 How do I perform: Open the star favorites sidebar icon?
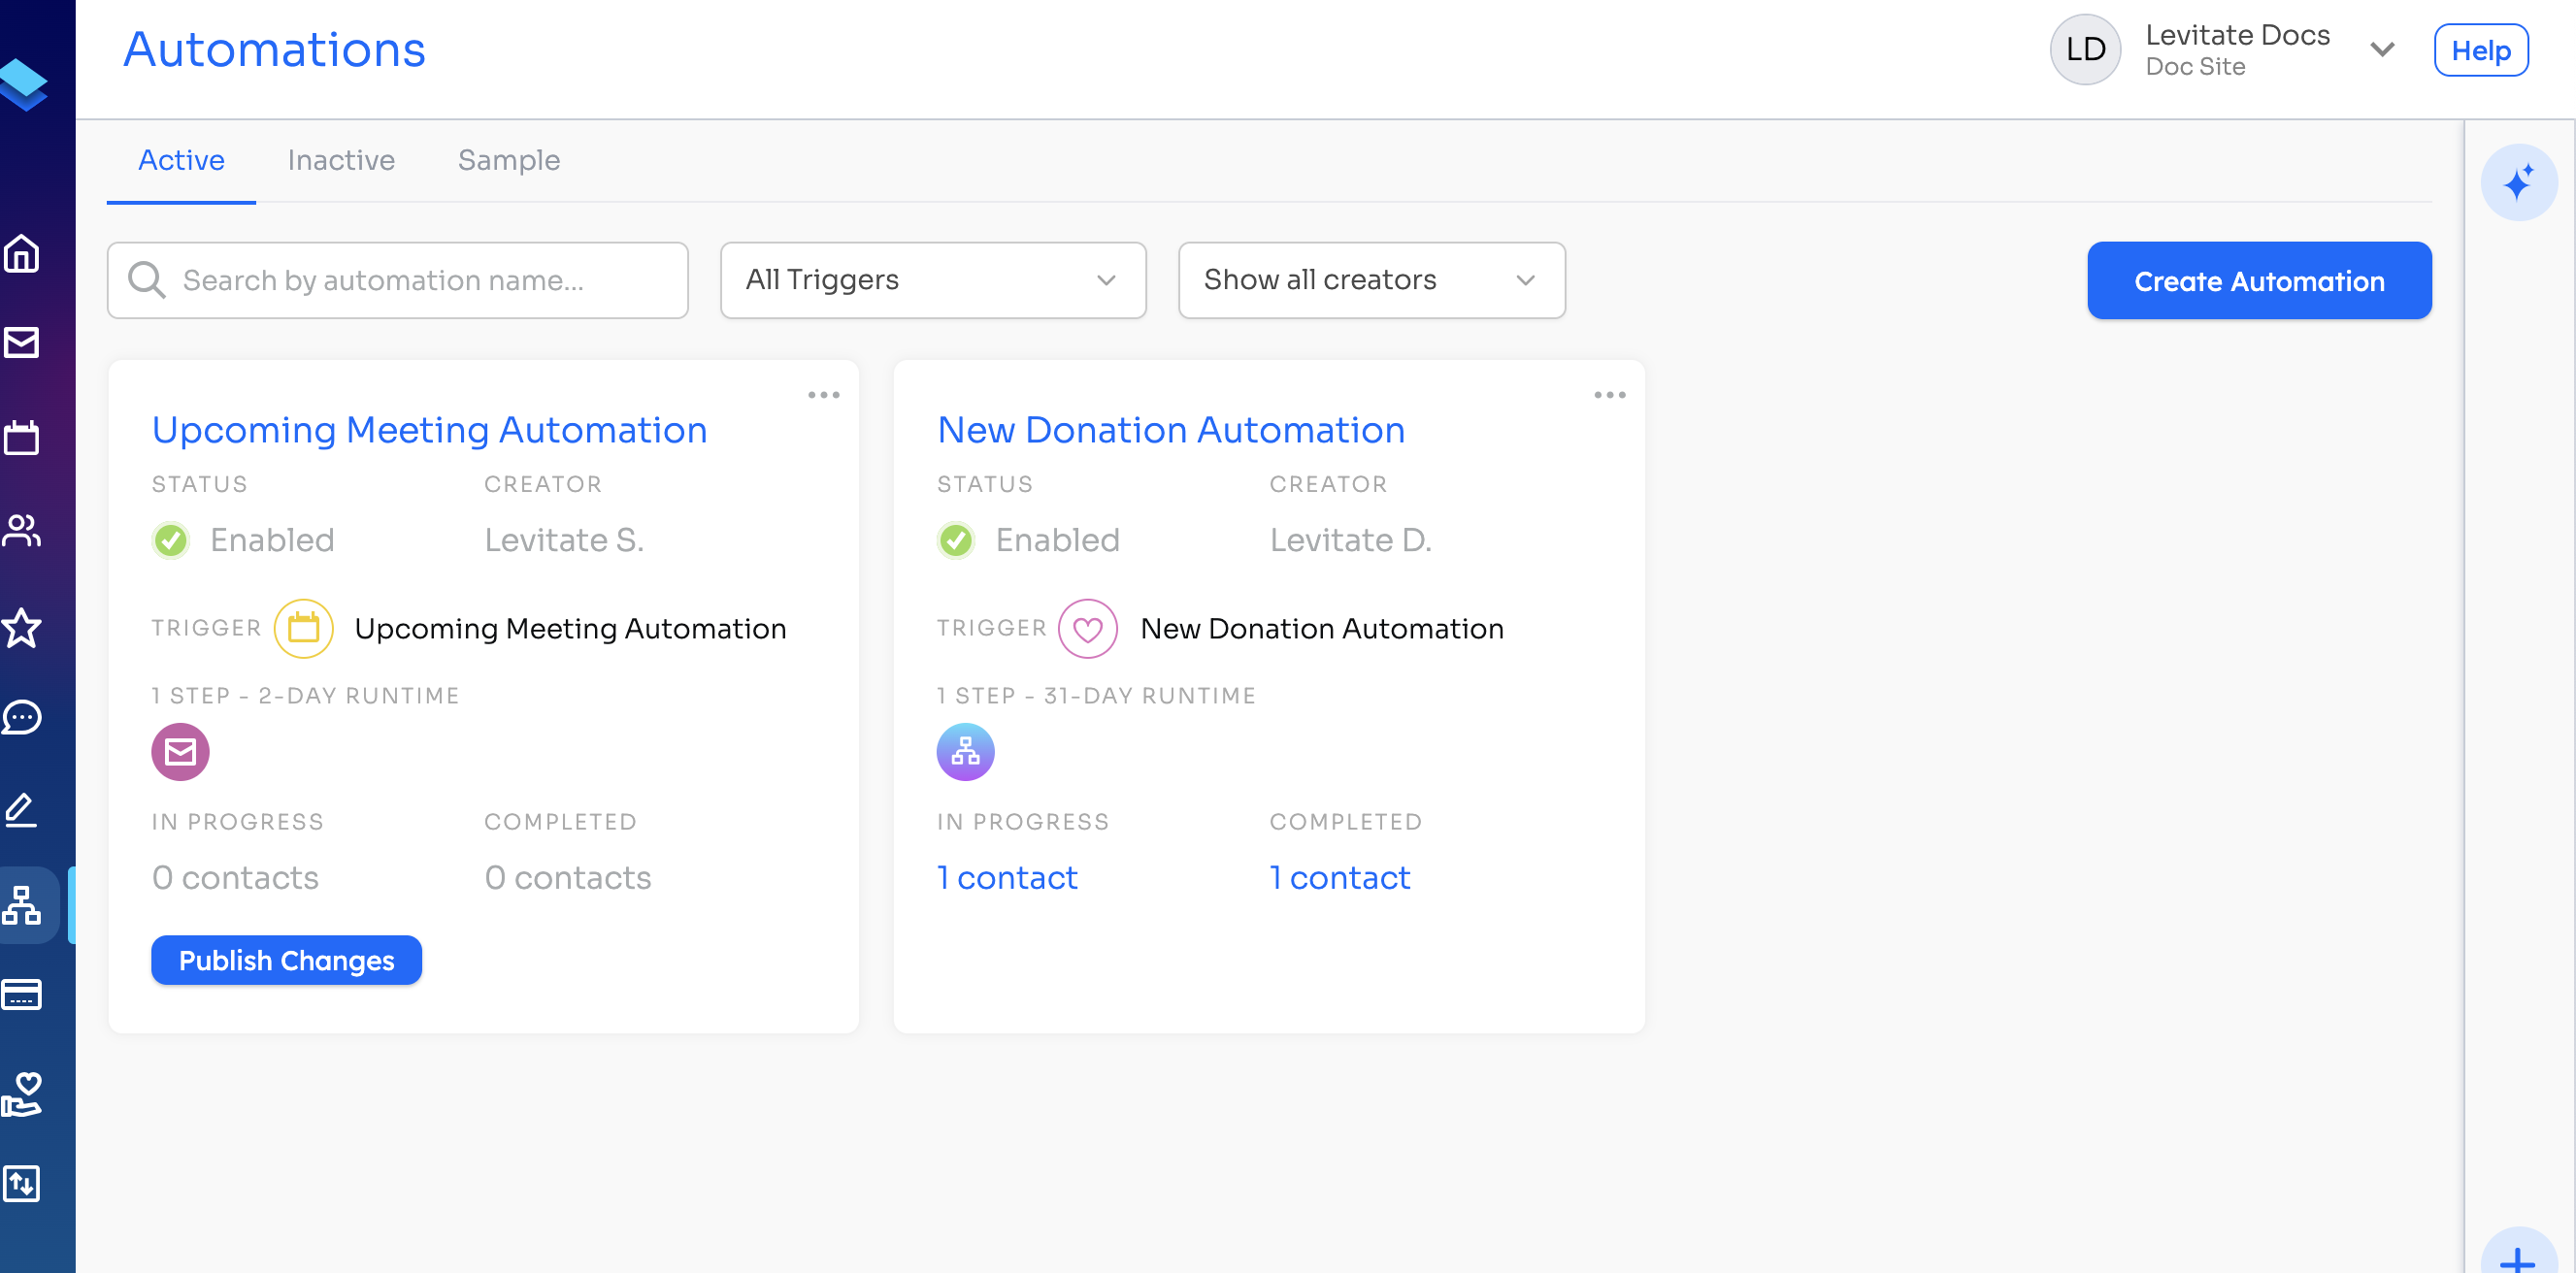pos(22,627)
